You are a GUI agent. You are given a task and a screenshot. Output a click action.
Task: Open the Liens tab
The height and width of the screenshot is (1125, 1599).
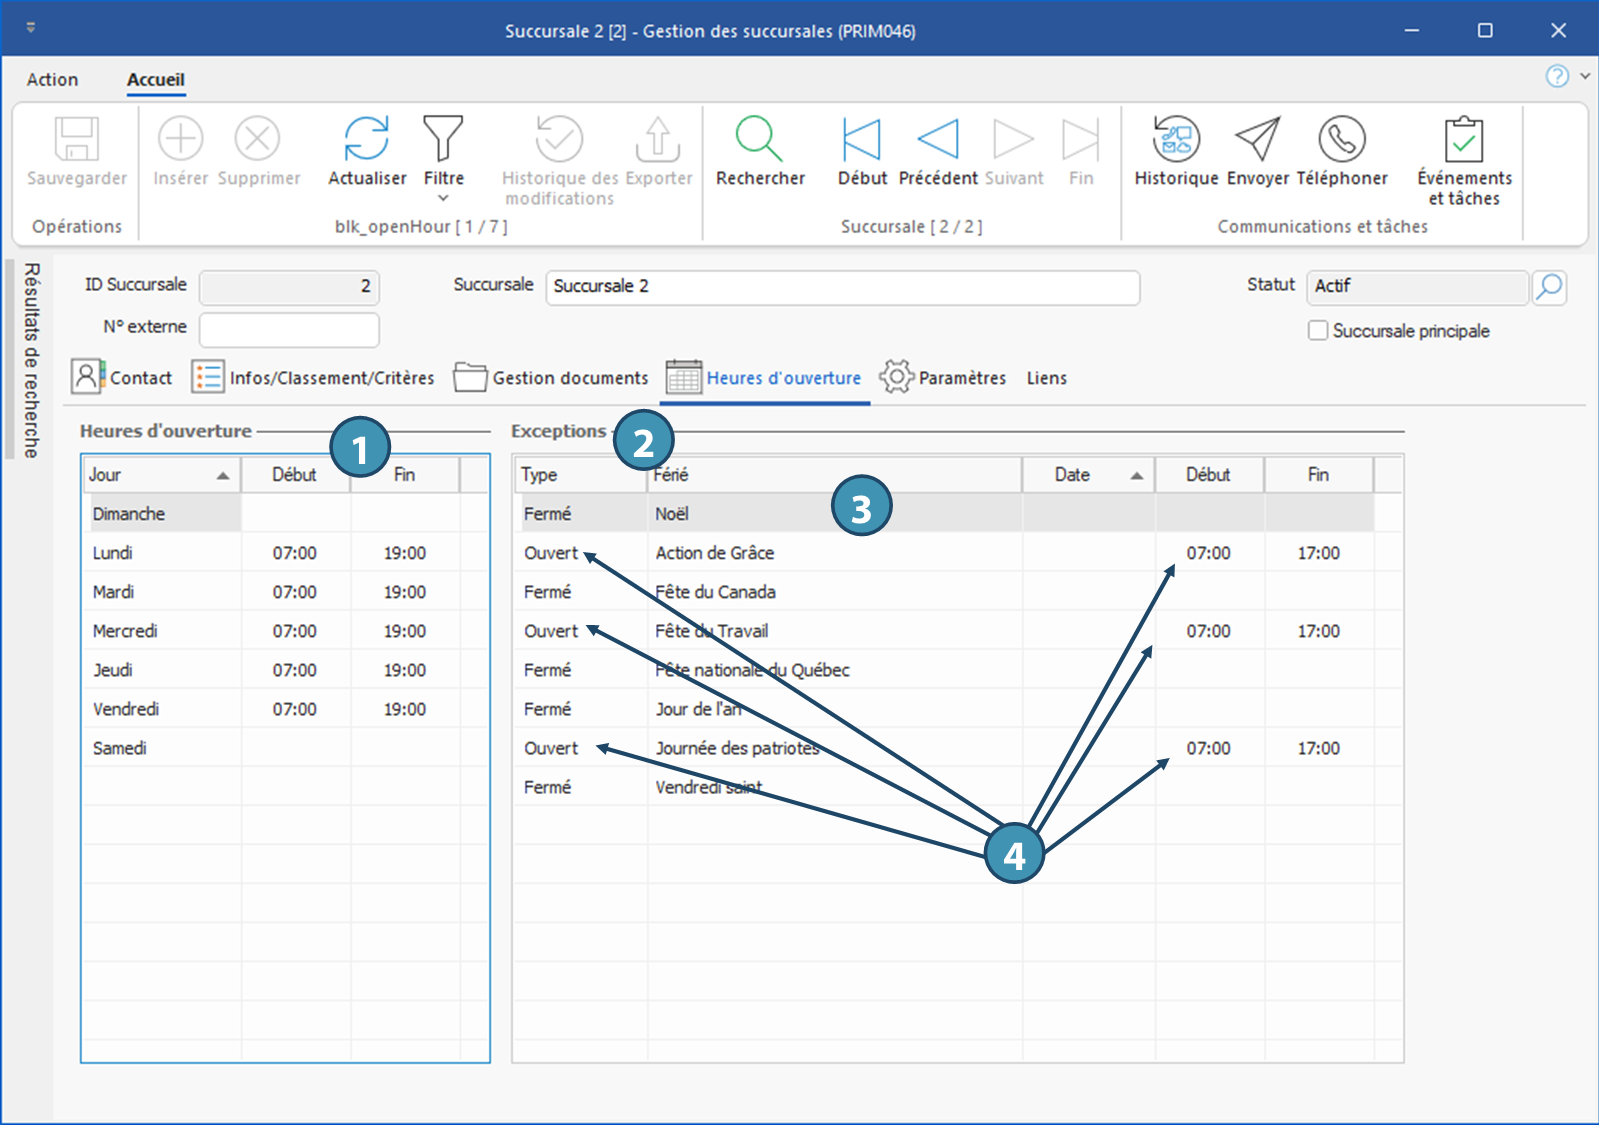tap(1046, 378)
